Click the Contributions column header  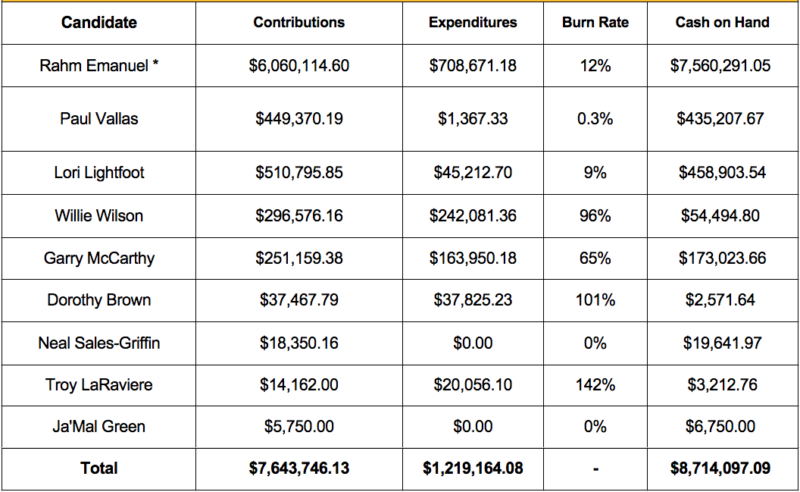pyautogui.click(x=299, y=21)
